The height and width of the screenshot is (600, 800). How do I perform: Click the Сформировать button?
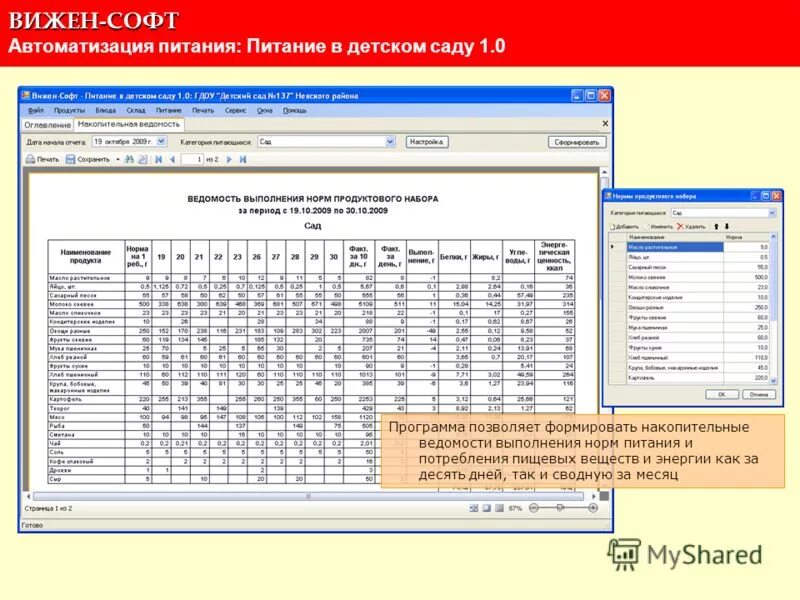click(577, 142)
